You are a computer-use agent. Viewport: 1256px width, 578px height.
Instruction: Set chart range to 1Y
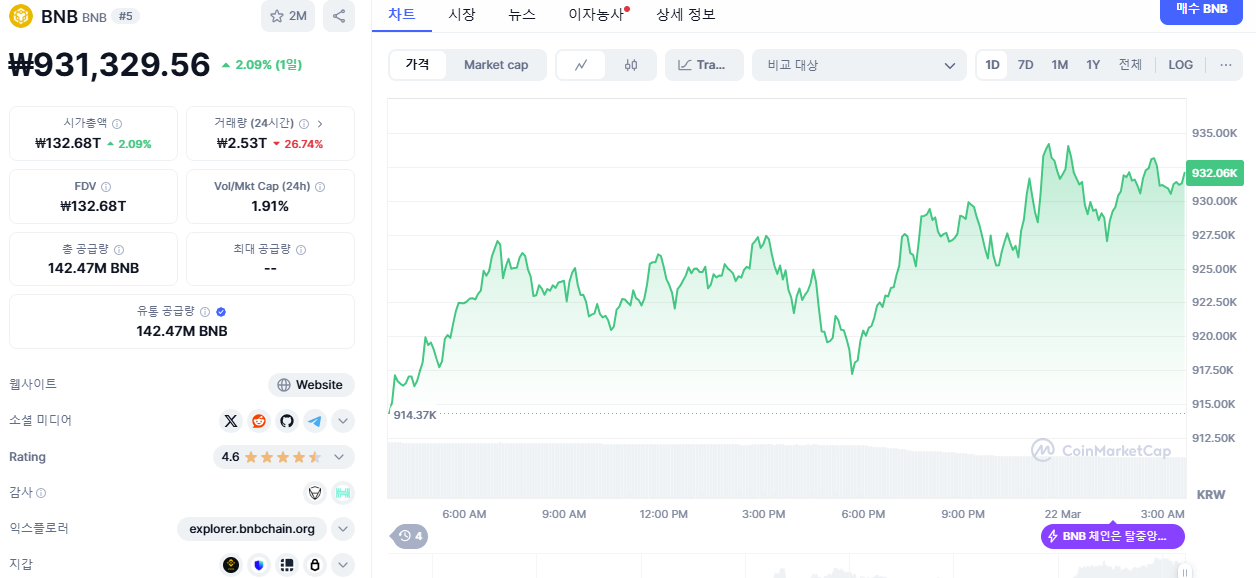coord(1093,65)
